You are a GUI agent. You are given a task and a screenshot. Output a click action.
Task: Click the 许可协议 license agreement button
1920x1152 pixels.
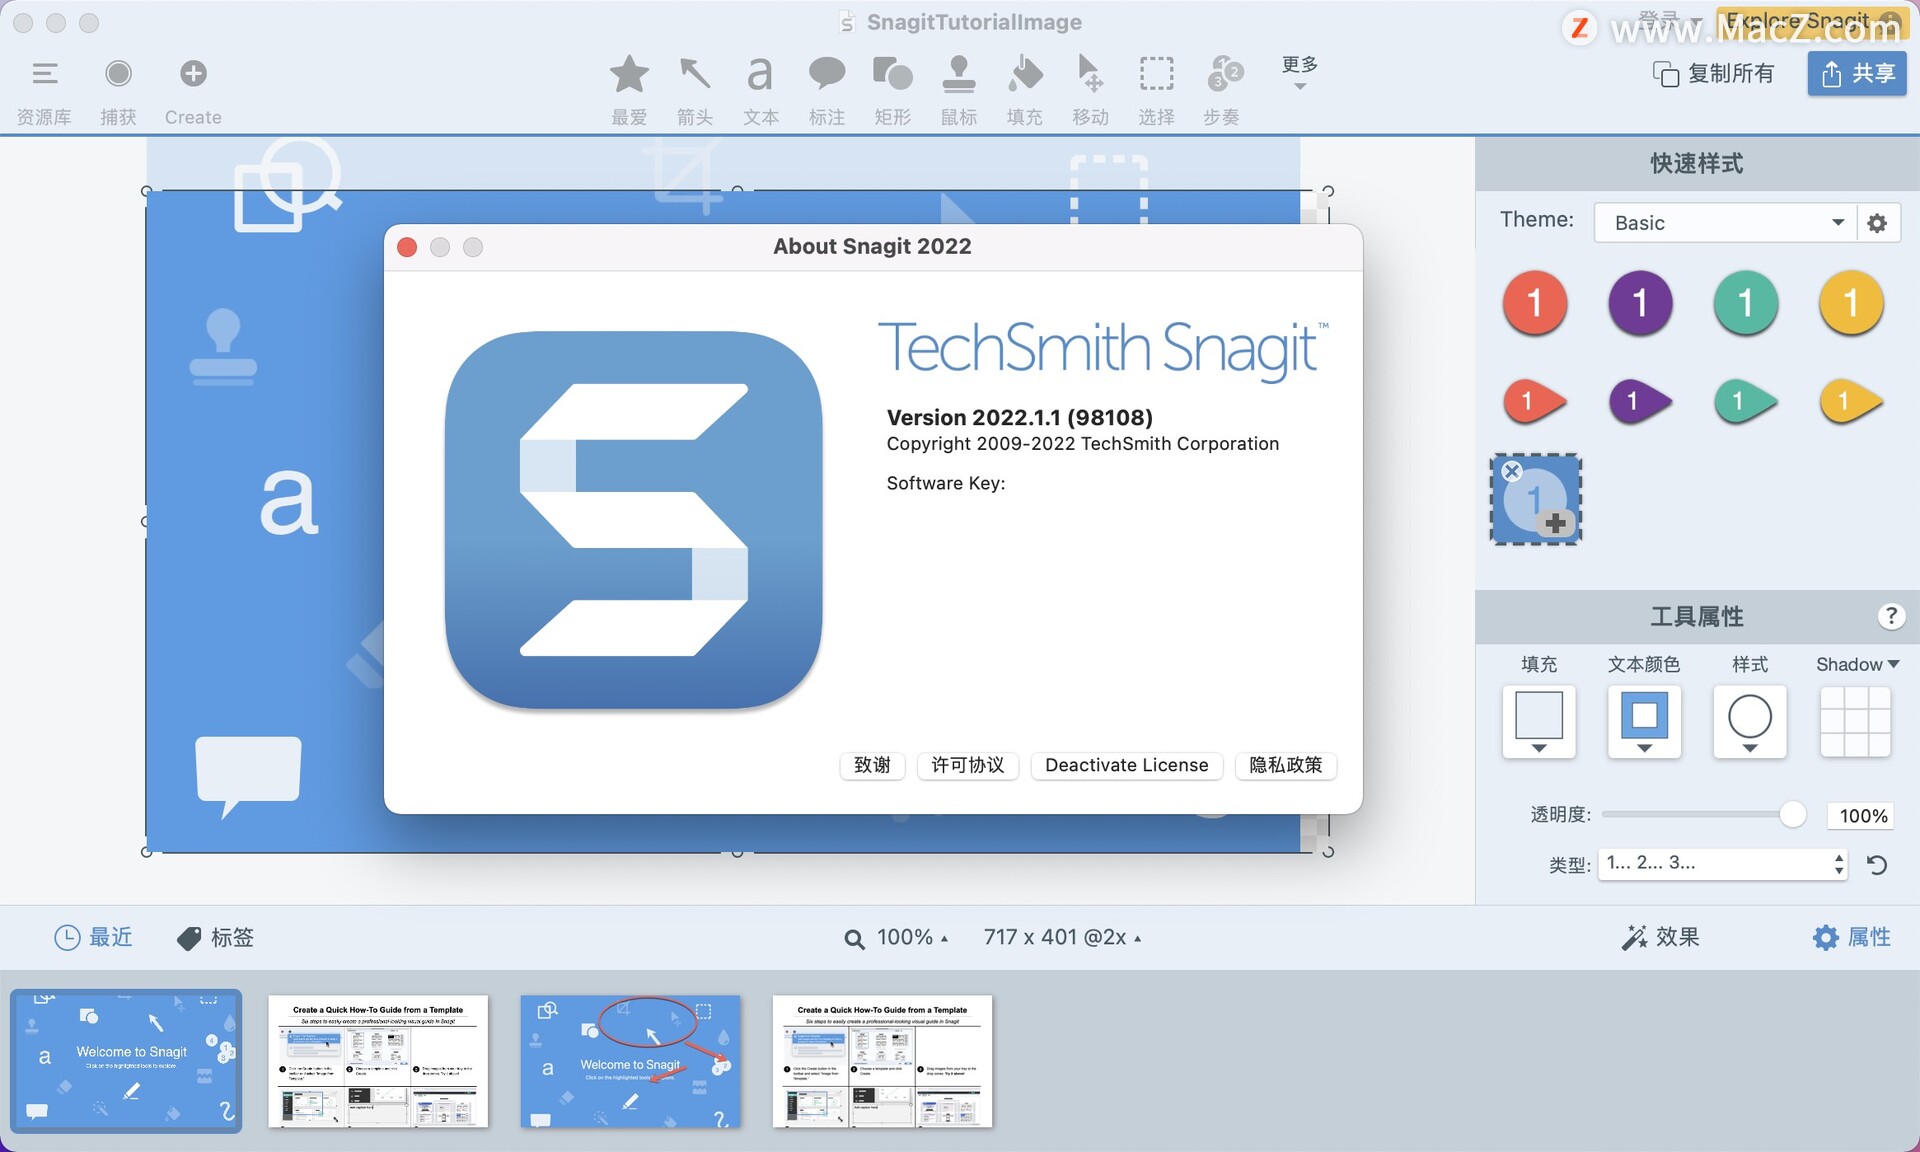[967, 765]
